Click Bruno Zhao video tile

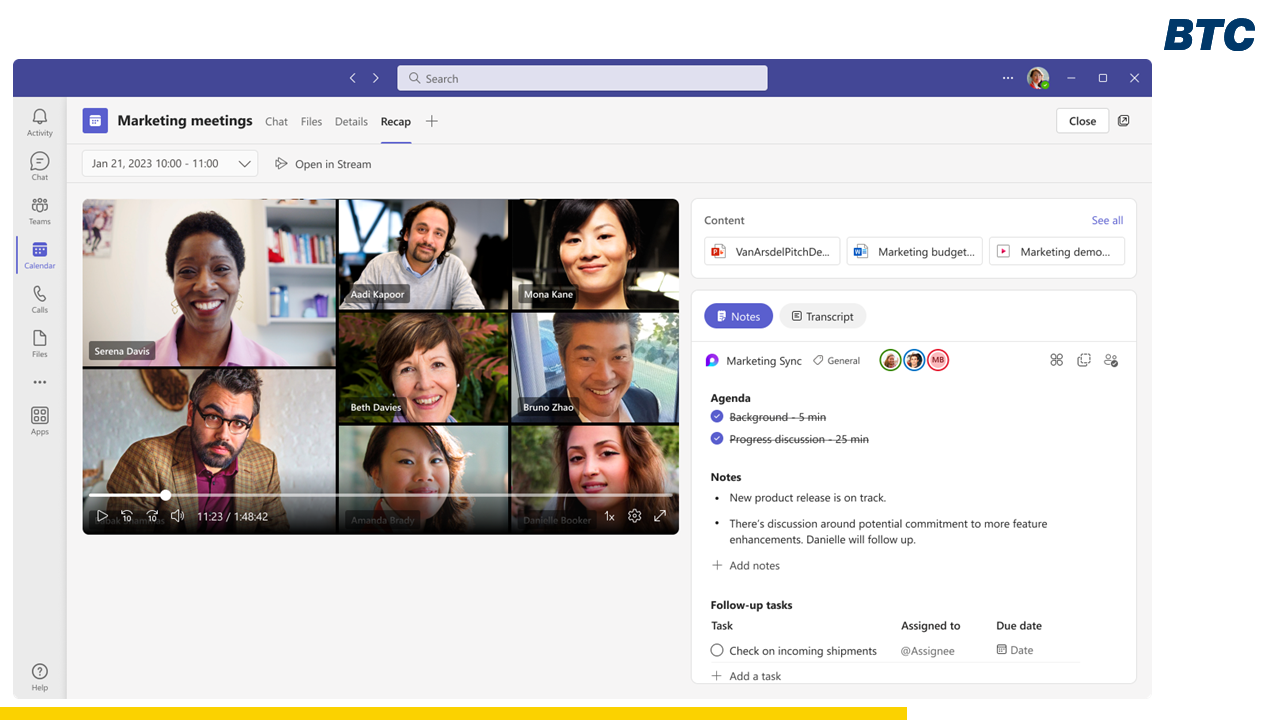click(595, 368)
